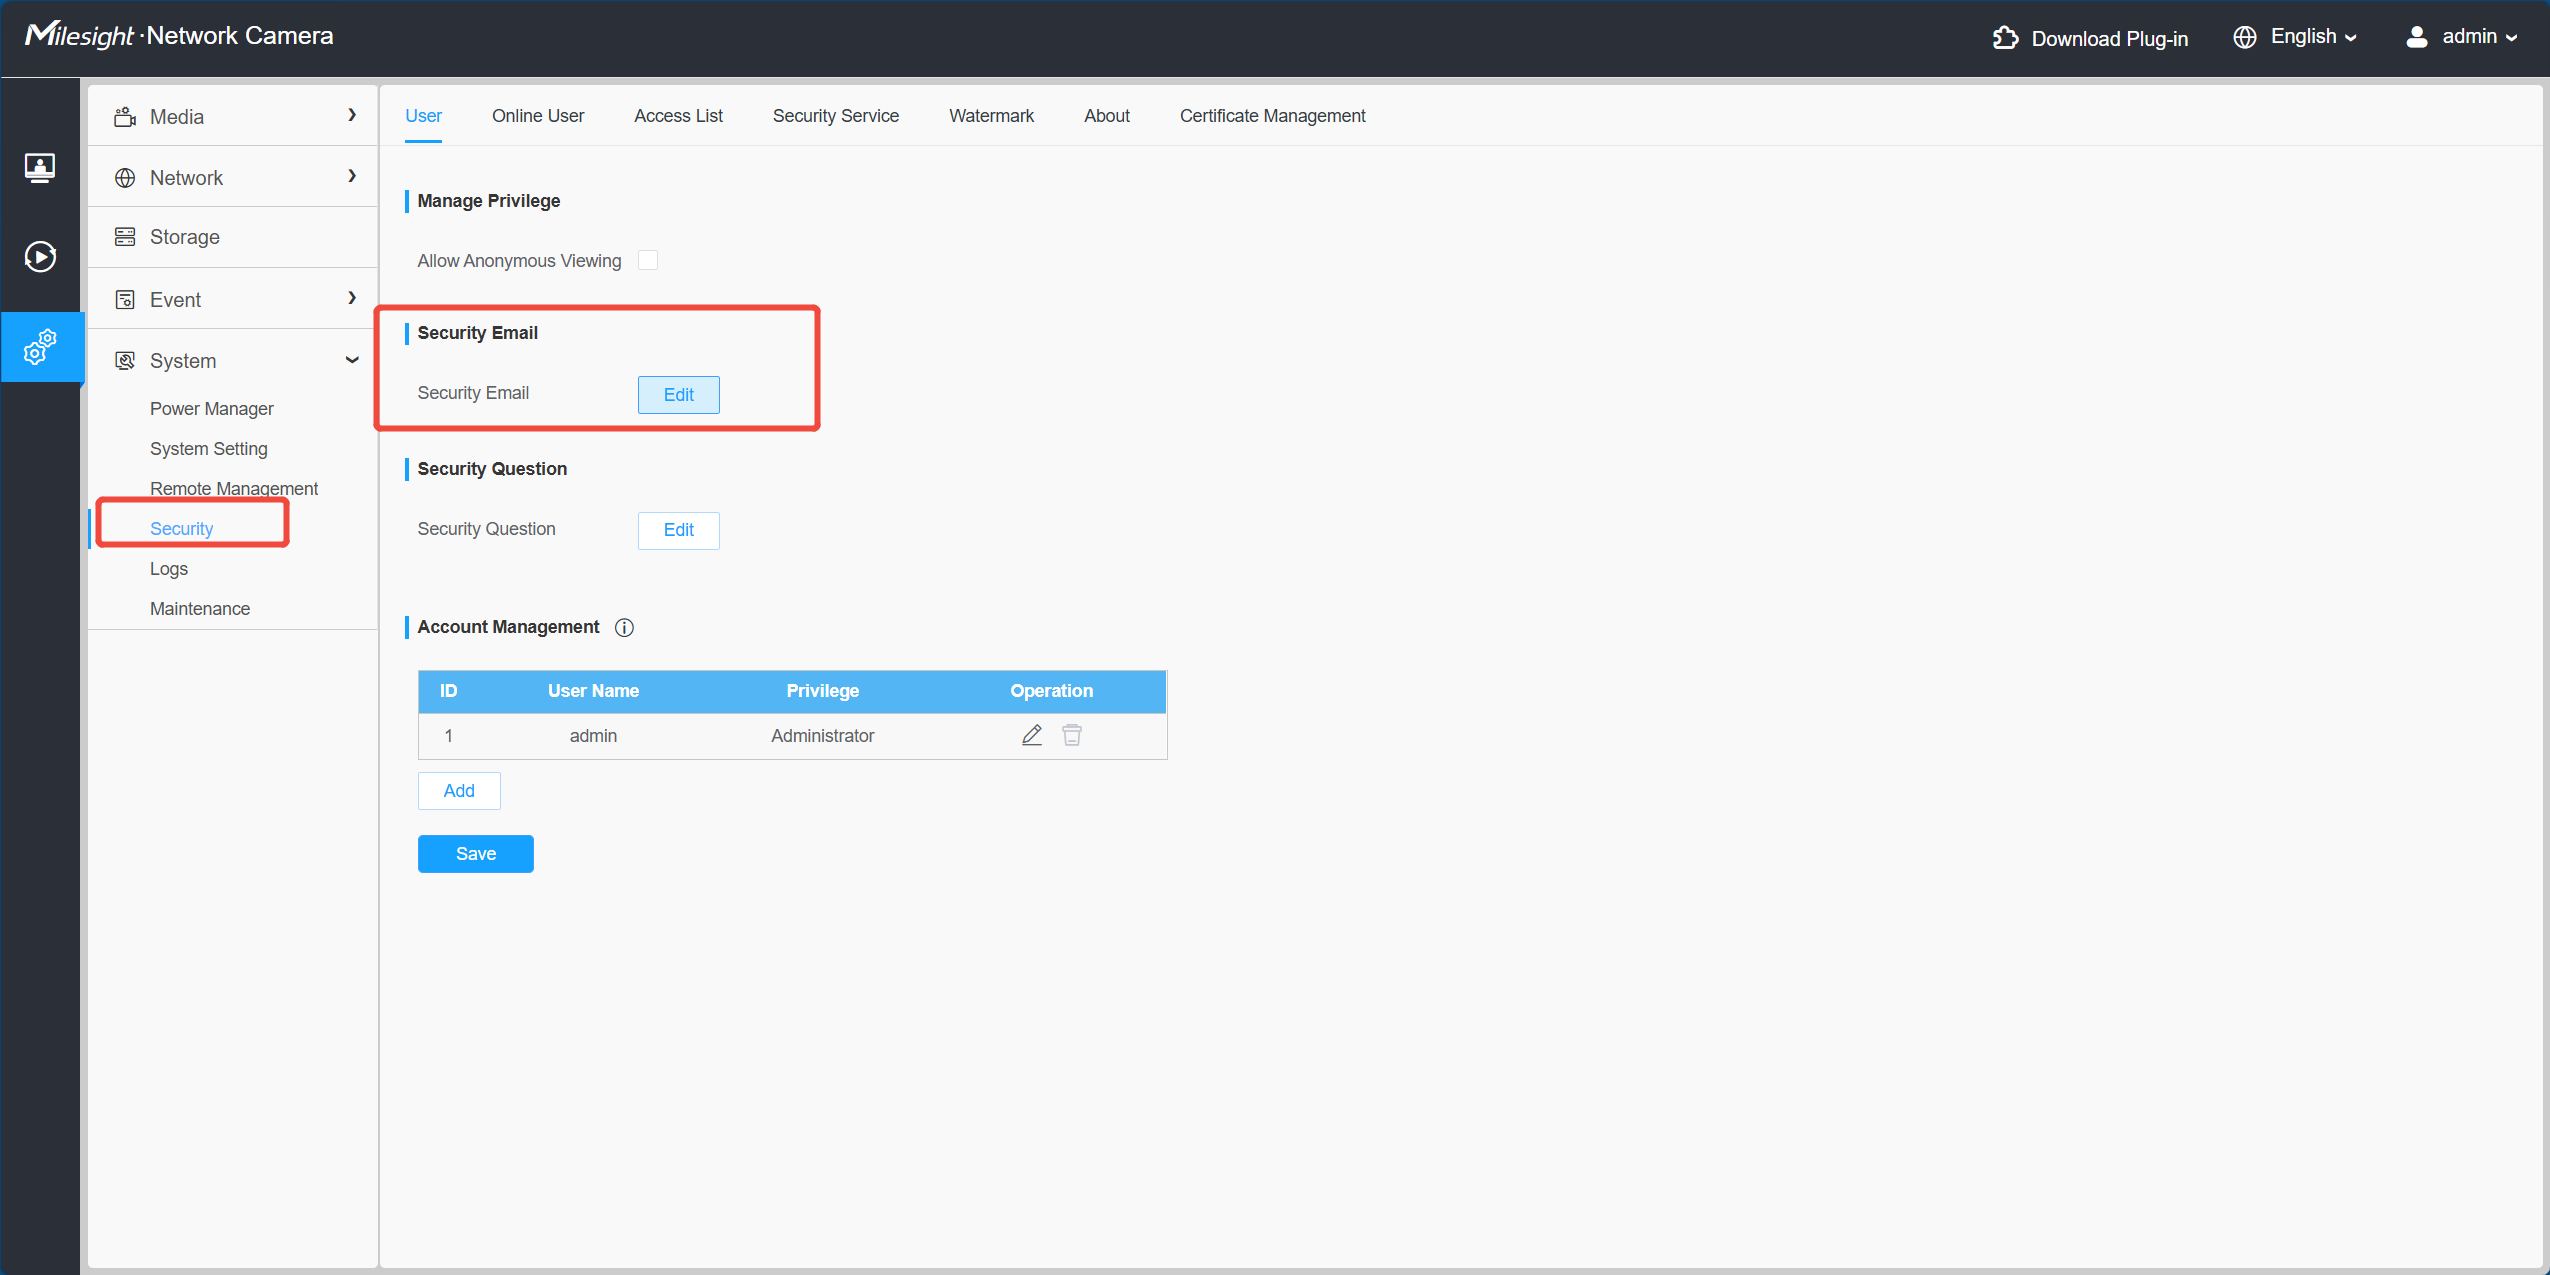The image size is (2550, 1275).
Task: Switch to the Access List tab
Action: (678, 116)
